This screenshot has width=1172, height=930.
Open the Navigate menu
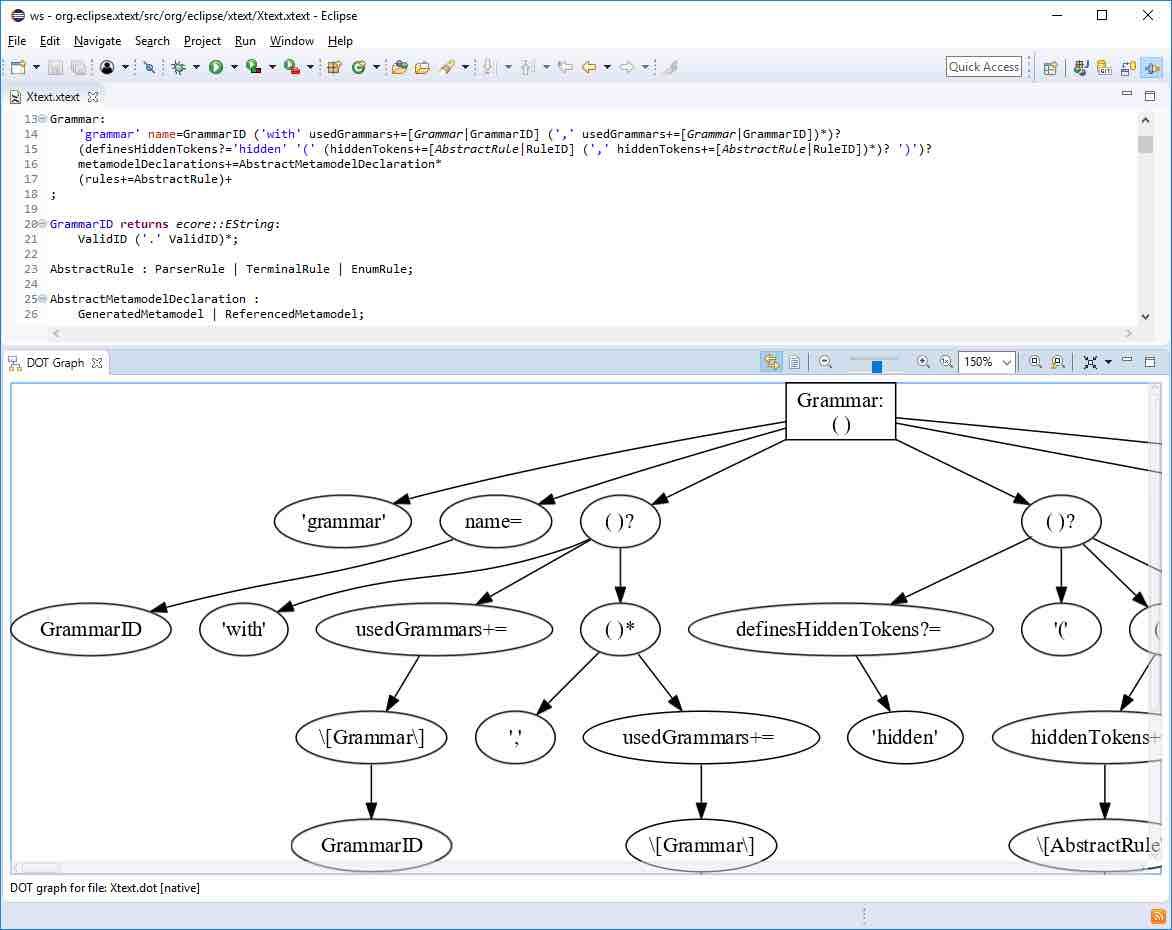(96, 41)
